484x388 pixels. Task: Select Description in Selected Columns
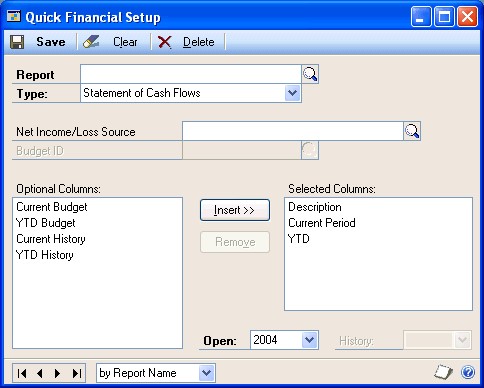click(315, 207)
